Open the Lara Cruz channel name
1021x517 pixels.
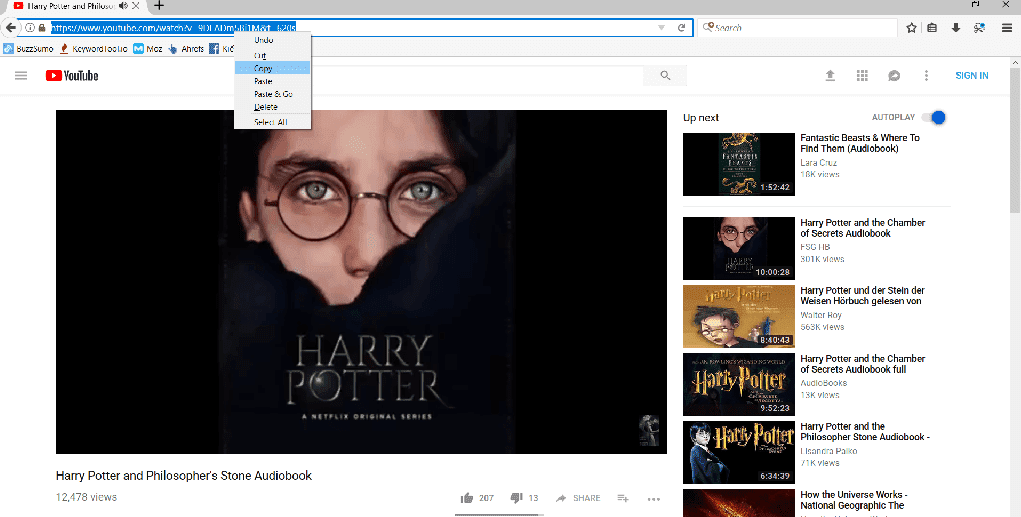tap(818, 163)
